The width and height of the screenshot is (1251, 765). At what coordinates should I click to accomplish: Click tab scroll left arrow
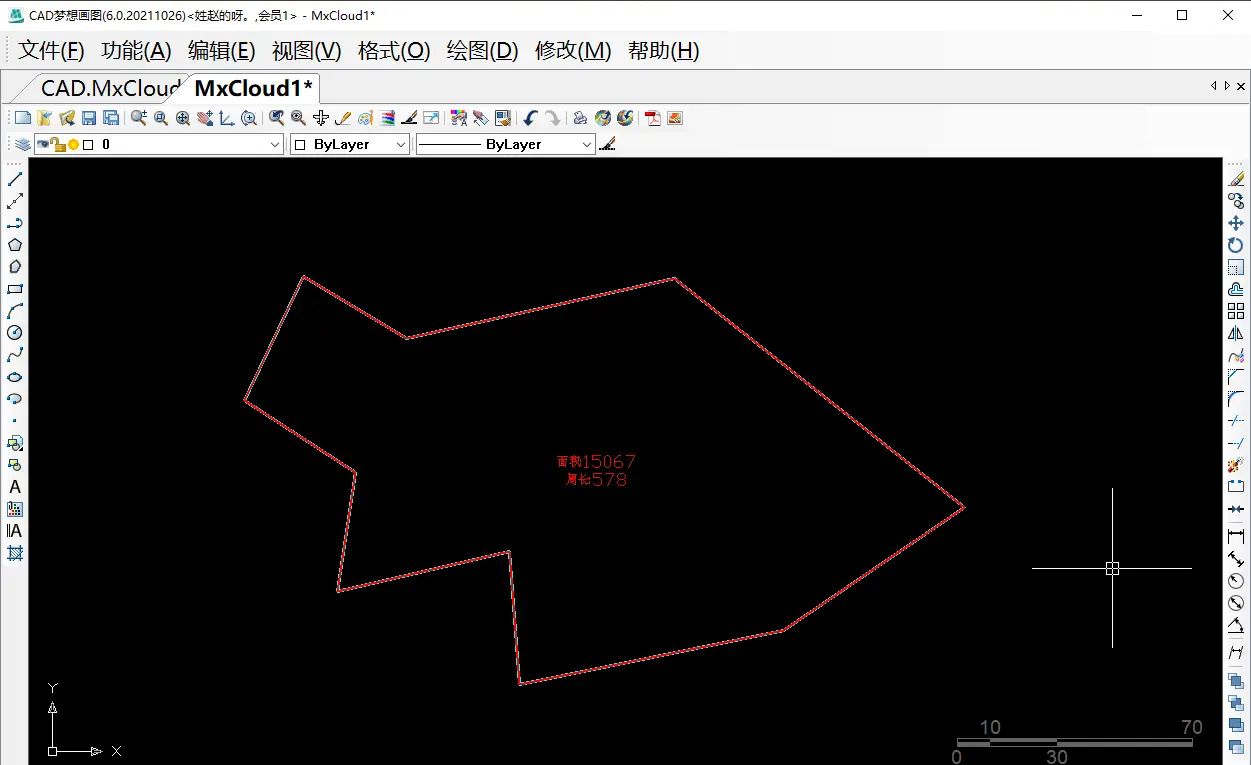pyautogui.click(x=1214, y=86)
